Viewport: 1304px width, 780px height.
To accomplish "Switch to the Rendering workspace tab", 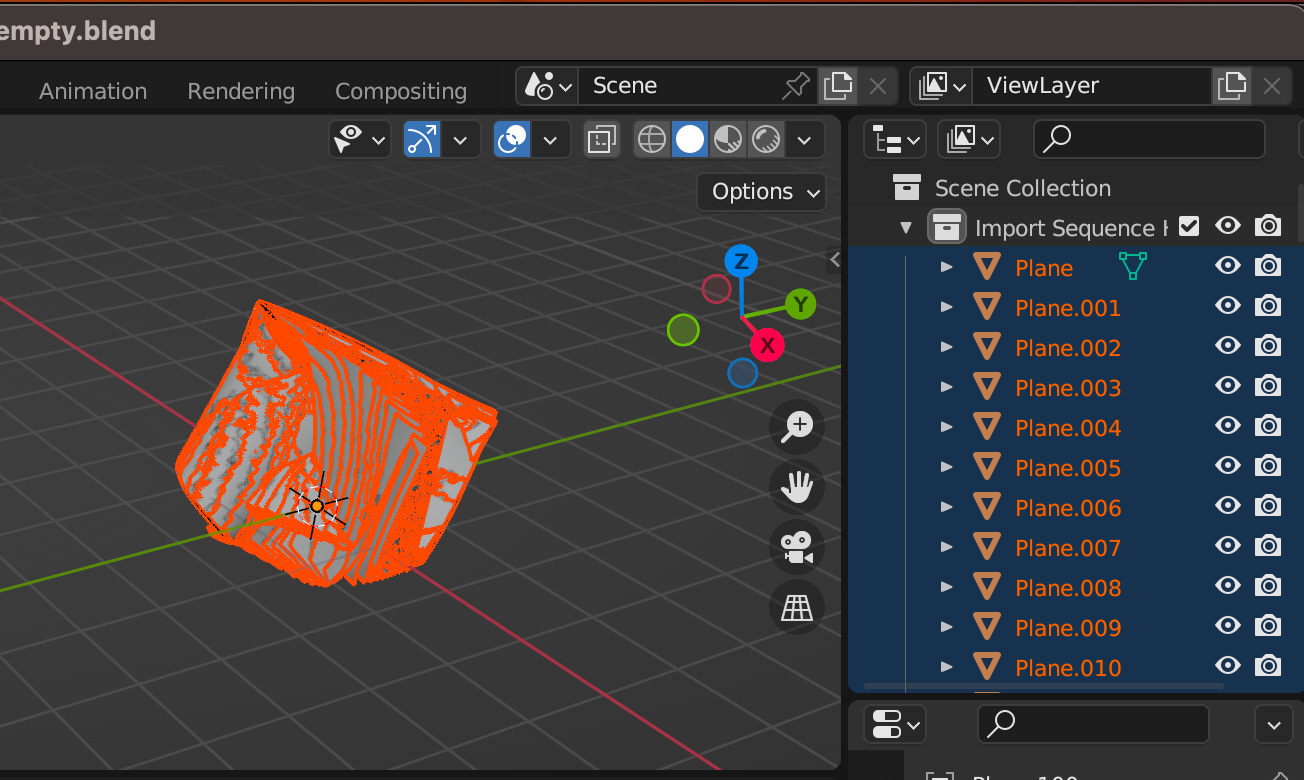I will (241, 91).
